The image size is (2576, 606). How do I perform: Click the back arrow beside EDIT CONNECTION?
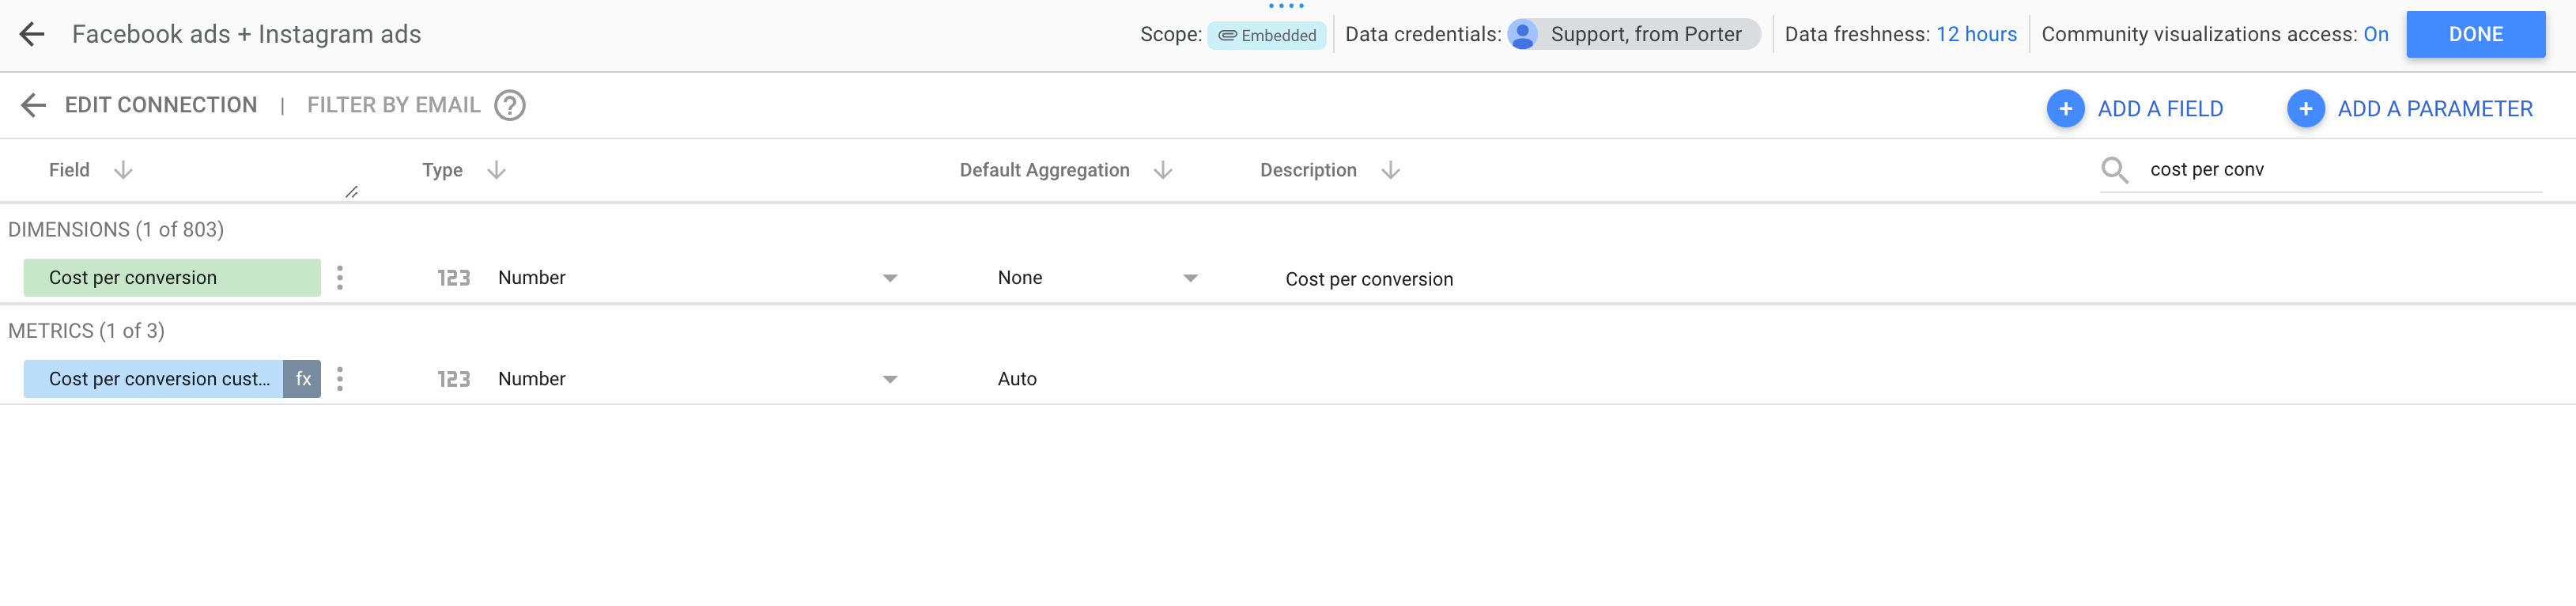coord(33,105)
